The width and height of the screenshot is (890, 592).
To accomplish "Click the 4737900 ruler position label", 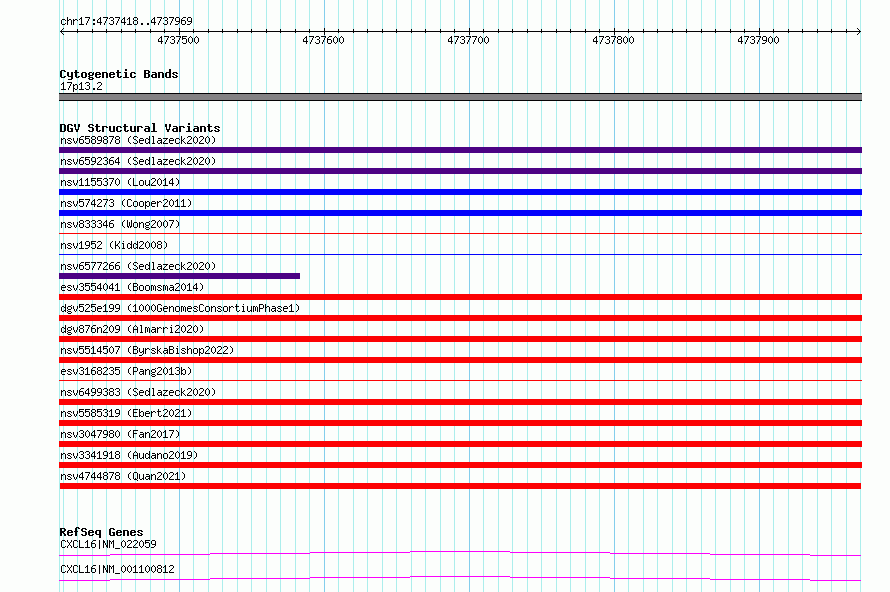I will [x=758, y=40].
